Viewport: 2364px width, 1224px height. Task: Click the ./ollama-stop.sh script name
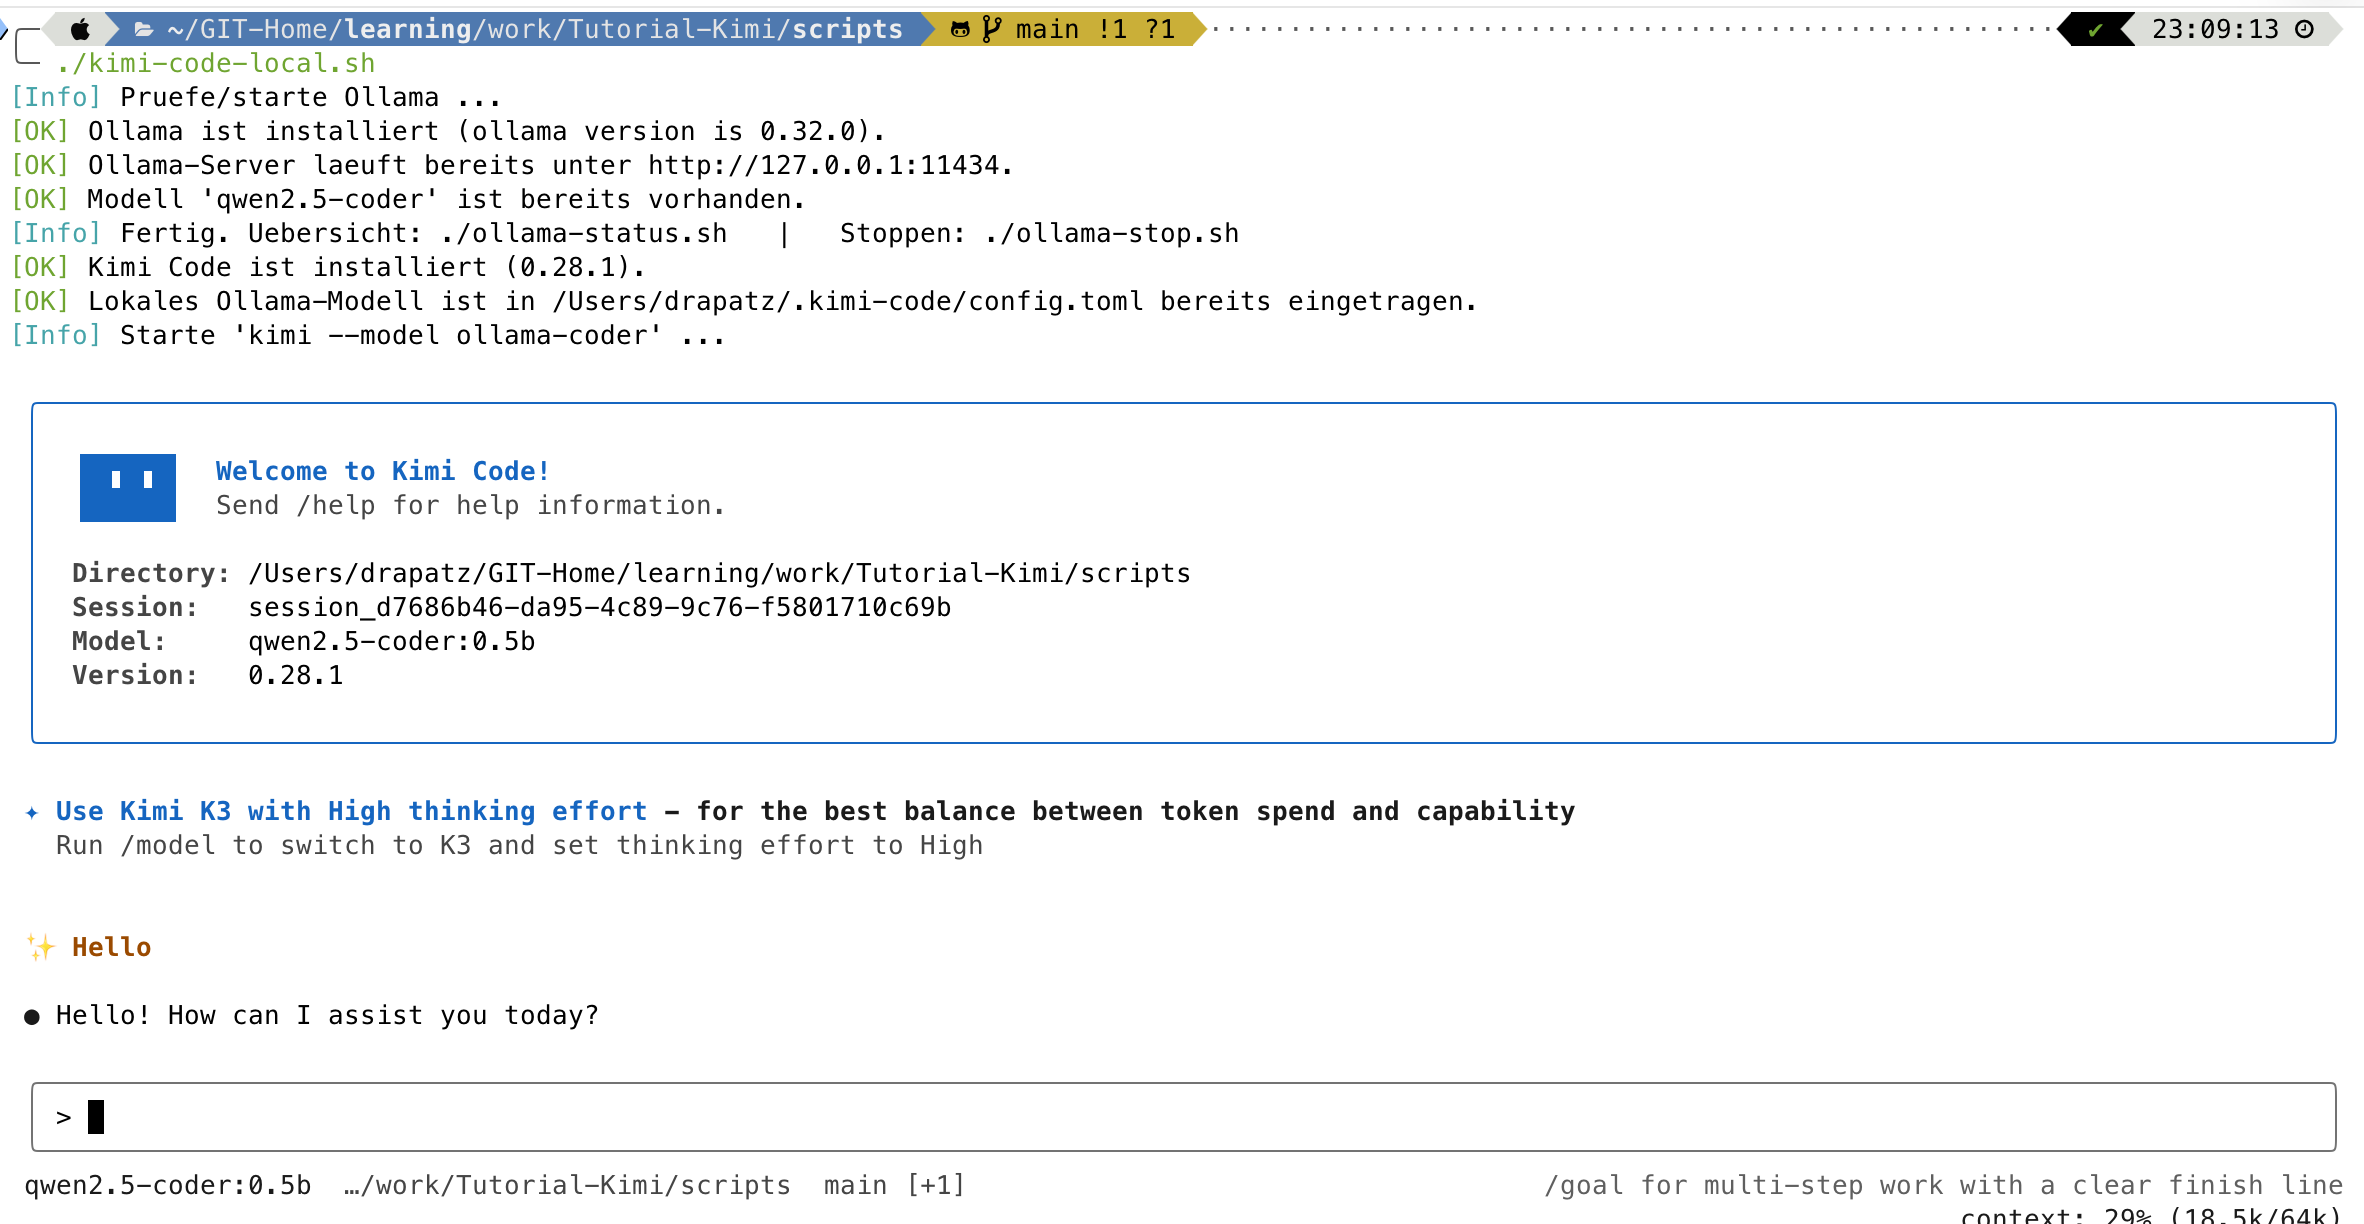1111,233
